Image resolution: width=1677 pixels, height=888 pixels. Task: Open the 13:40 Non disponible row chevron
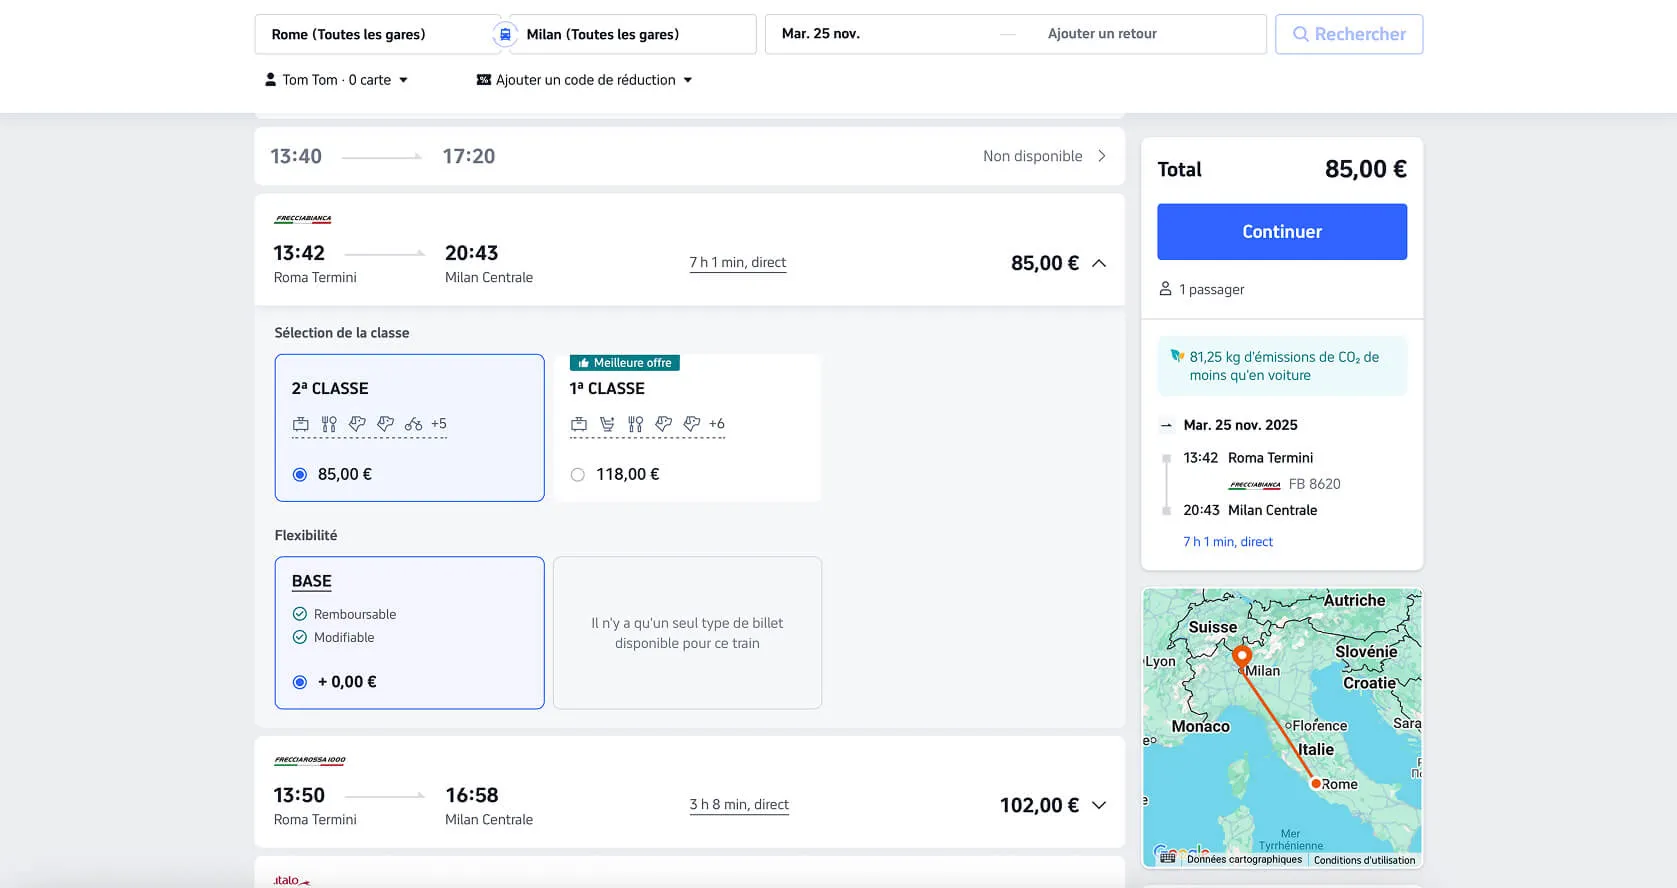1102,156
